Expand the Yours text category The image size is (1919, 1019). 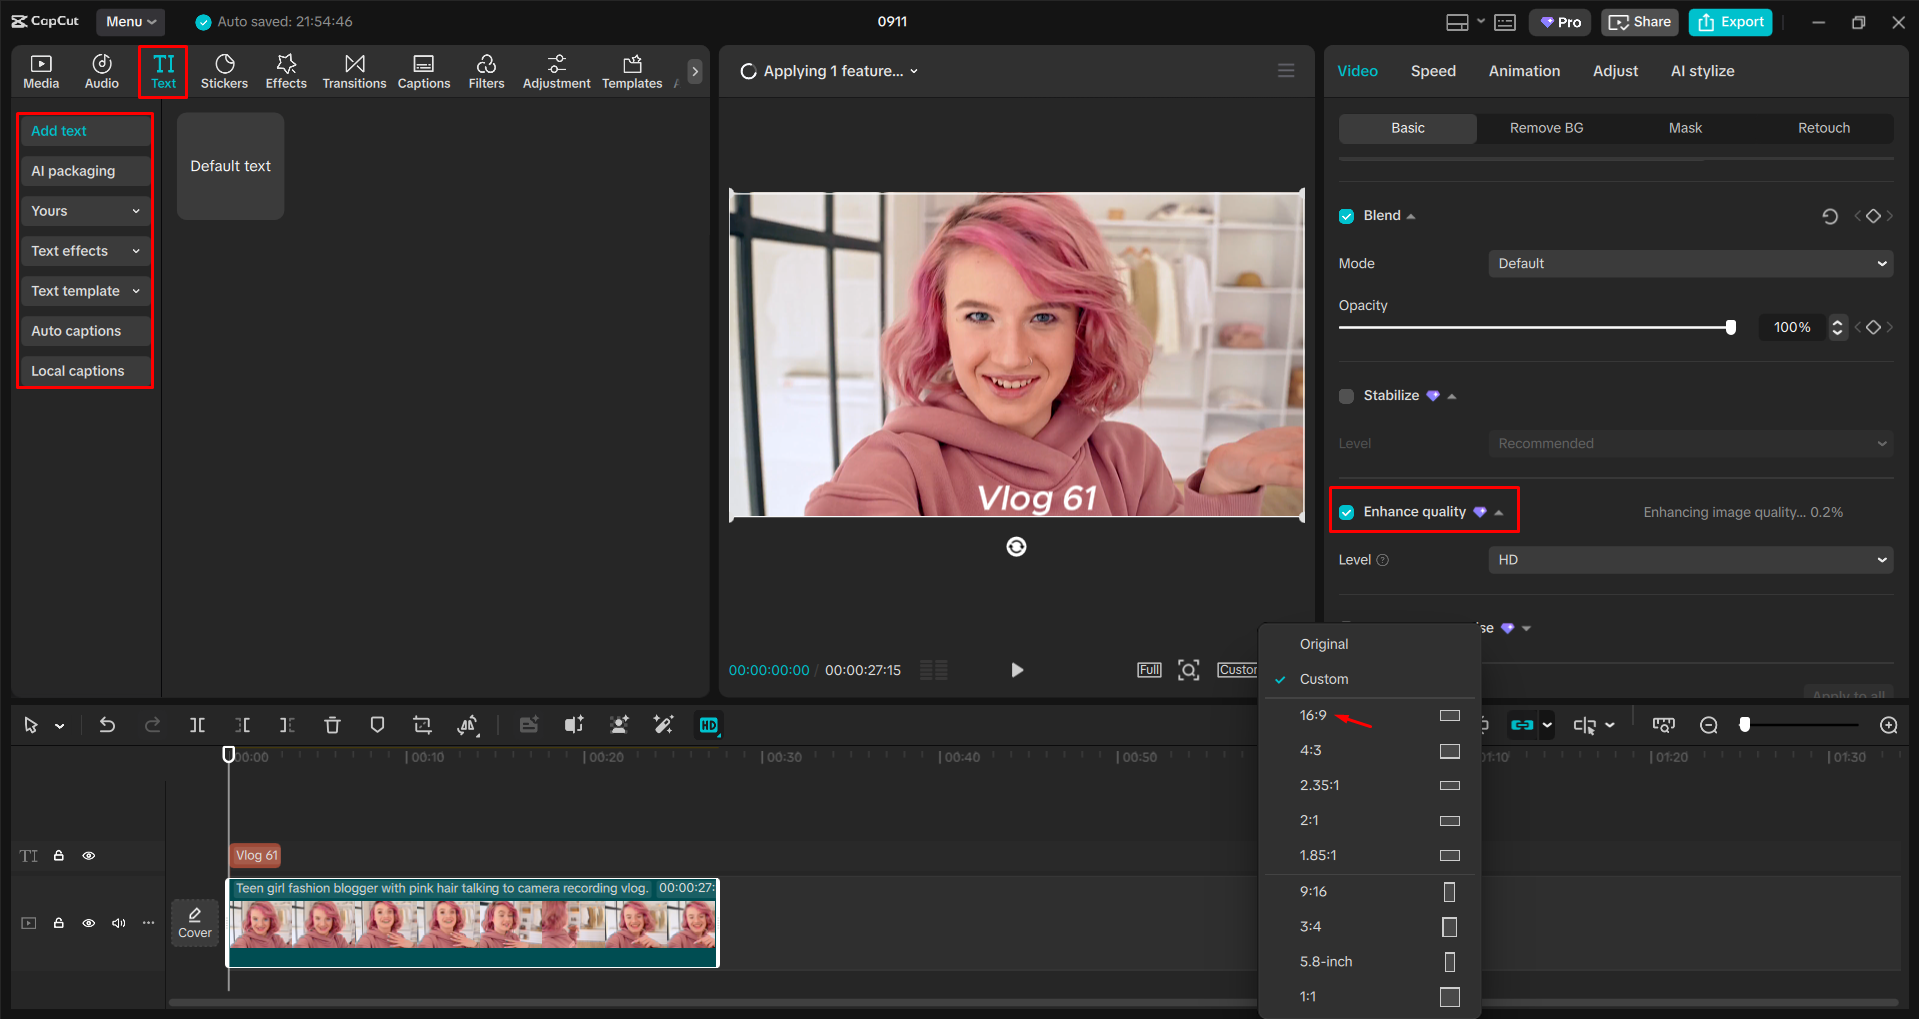point(84,210)
